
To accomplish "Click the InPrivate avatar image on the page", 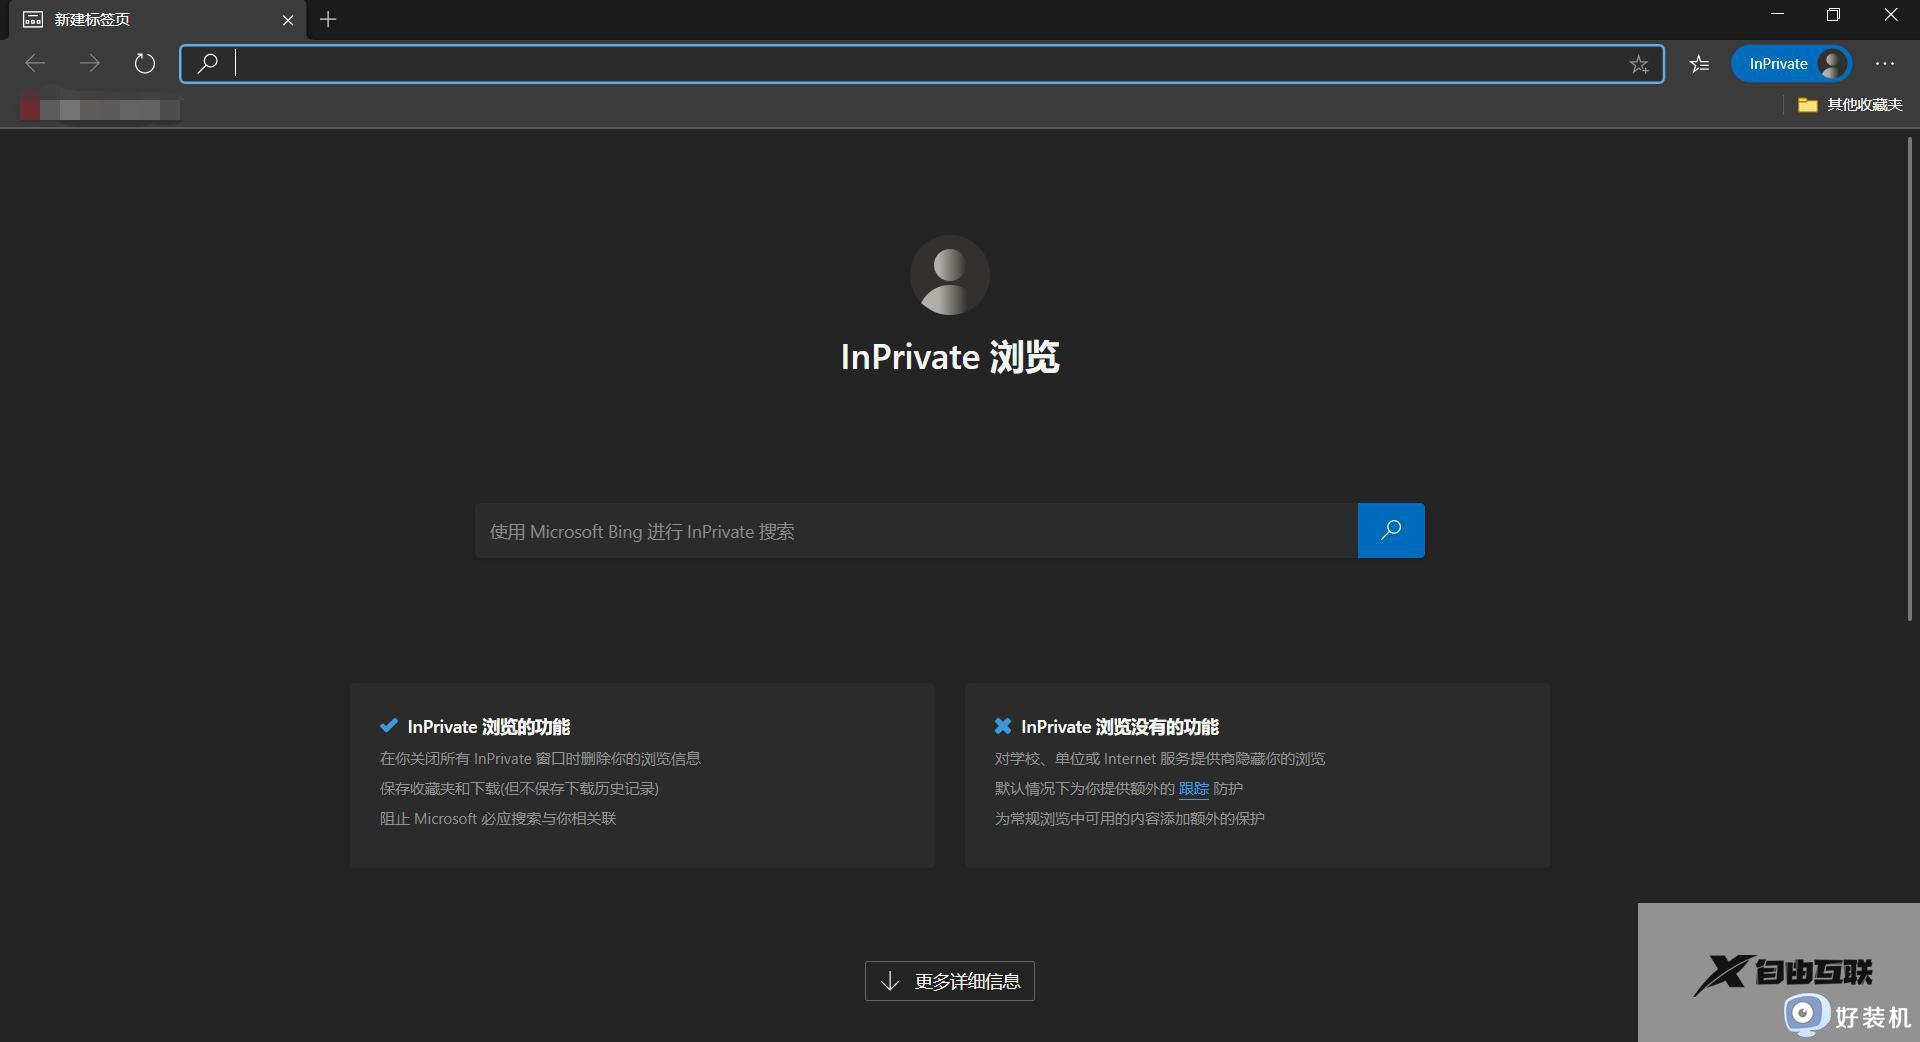I will [x=950, y=275].
